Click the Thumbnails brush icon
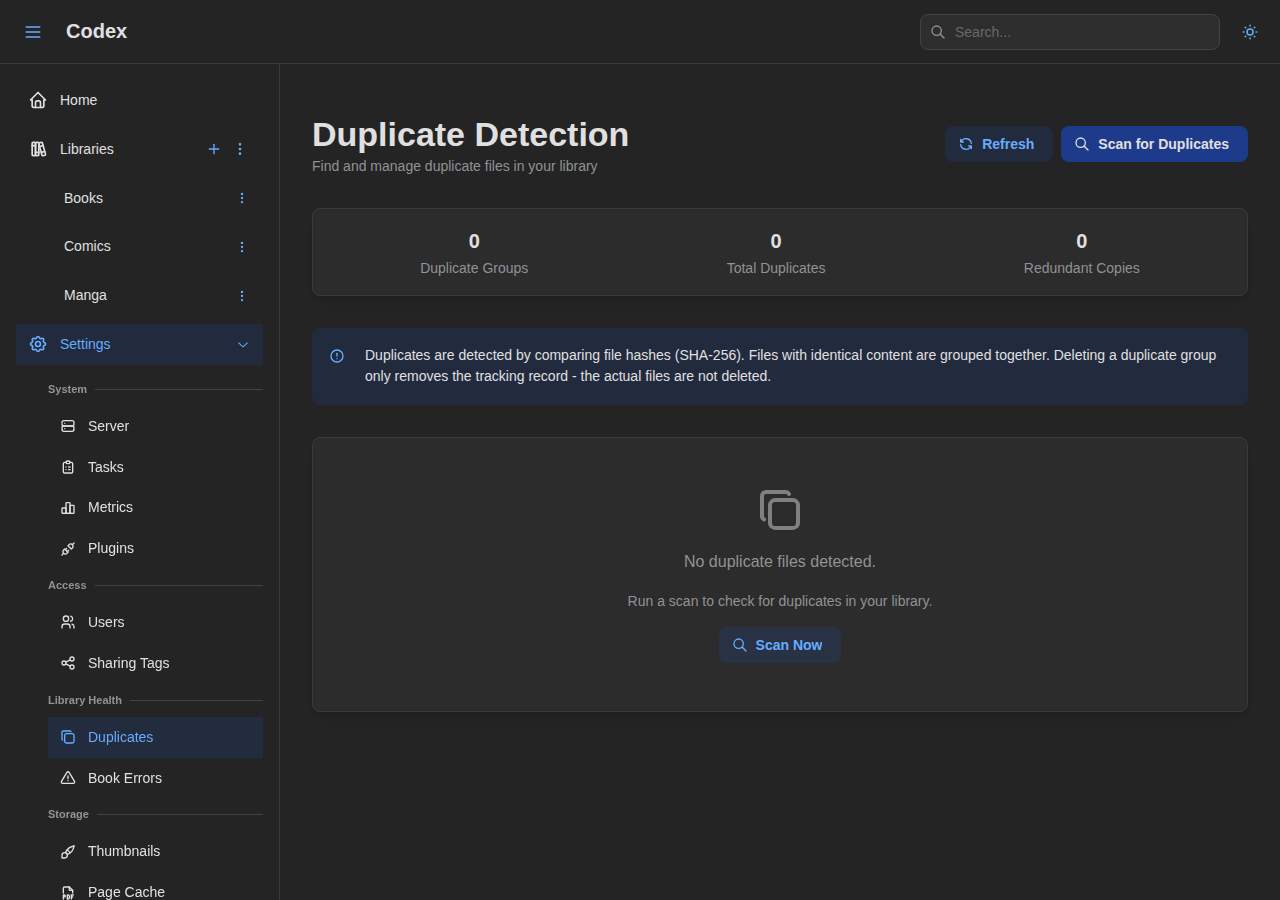The image size is (1280, 900). (x=67, y=851)
